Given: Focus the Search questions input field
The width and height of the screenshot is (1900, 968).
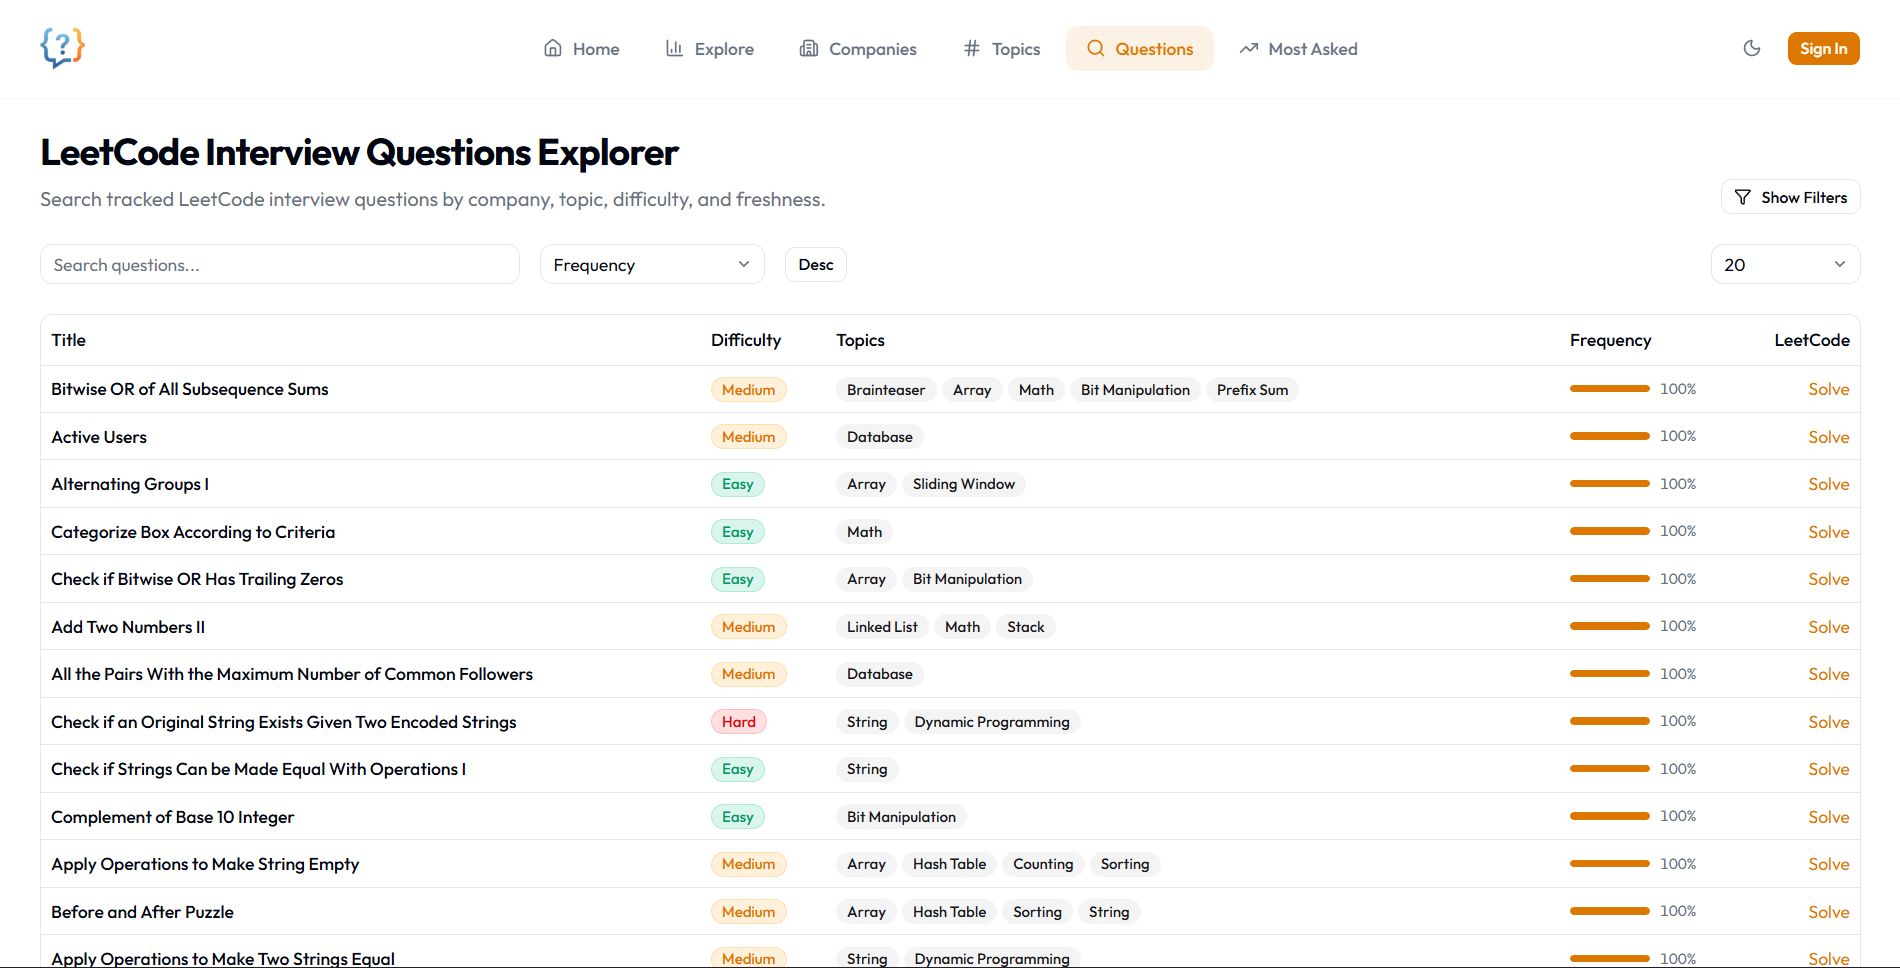Looking at the screenshot, I should pos(280,265).
